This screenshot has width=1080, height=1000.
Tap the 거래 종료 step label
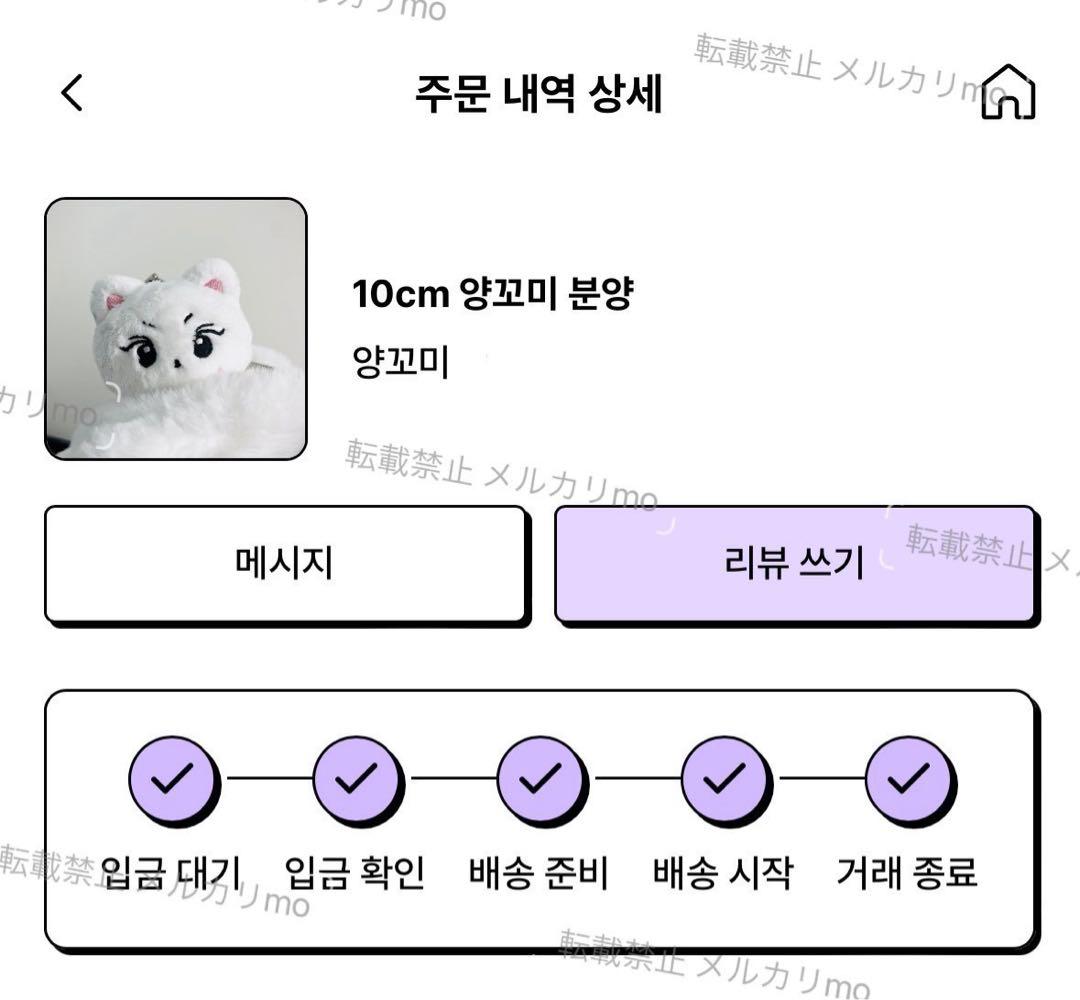click(x=907, y=872)
